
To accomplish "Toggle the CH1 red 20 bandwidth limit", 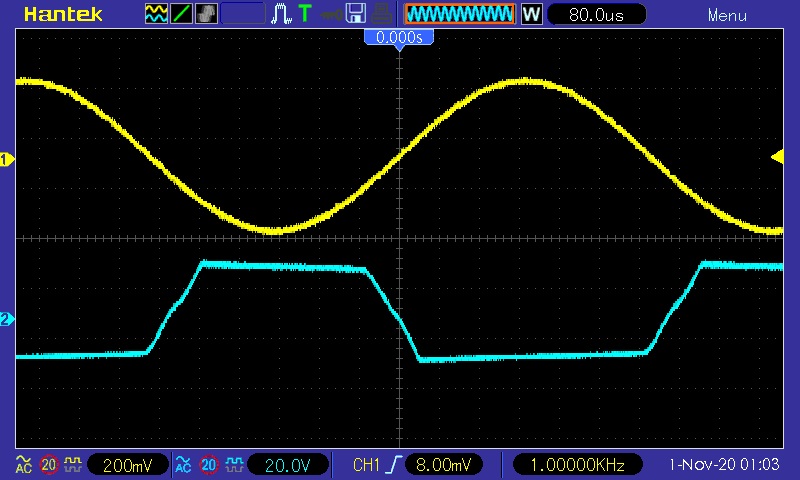I will click(x=48, y=465).
